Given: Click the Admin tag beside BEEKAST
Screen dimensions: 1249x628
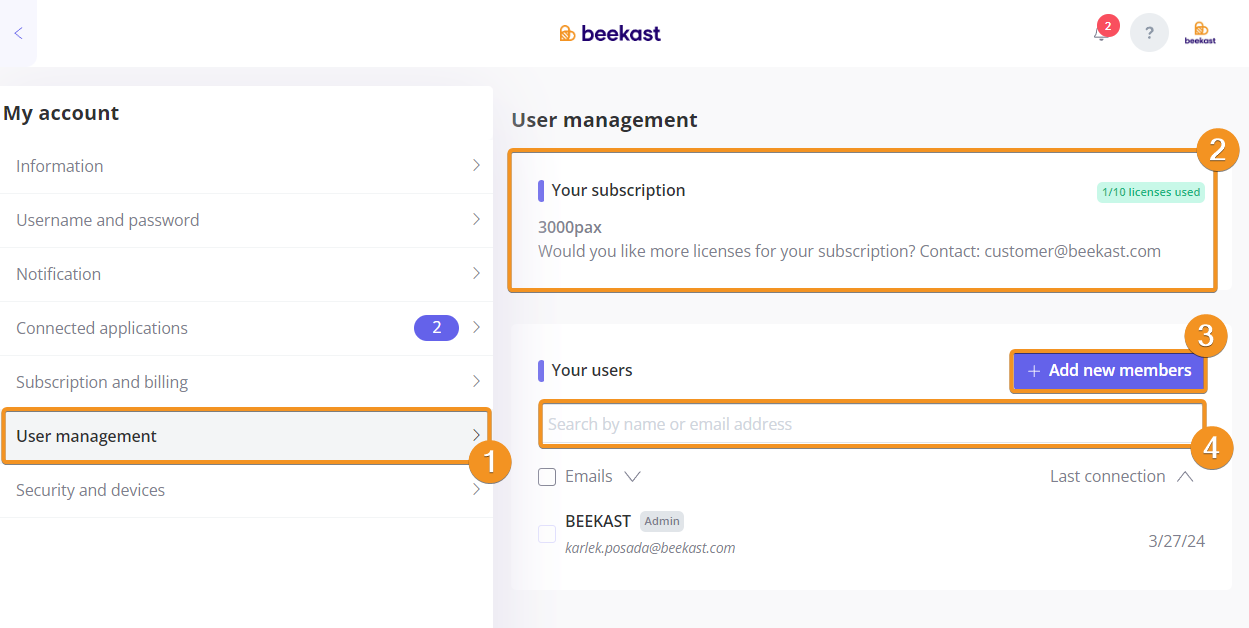Looking at the screenshot, I should coord(662,521).
